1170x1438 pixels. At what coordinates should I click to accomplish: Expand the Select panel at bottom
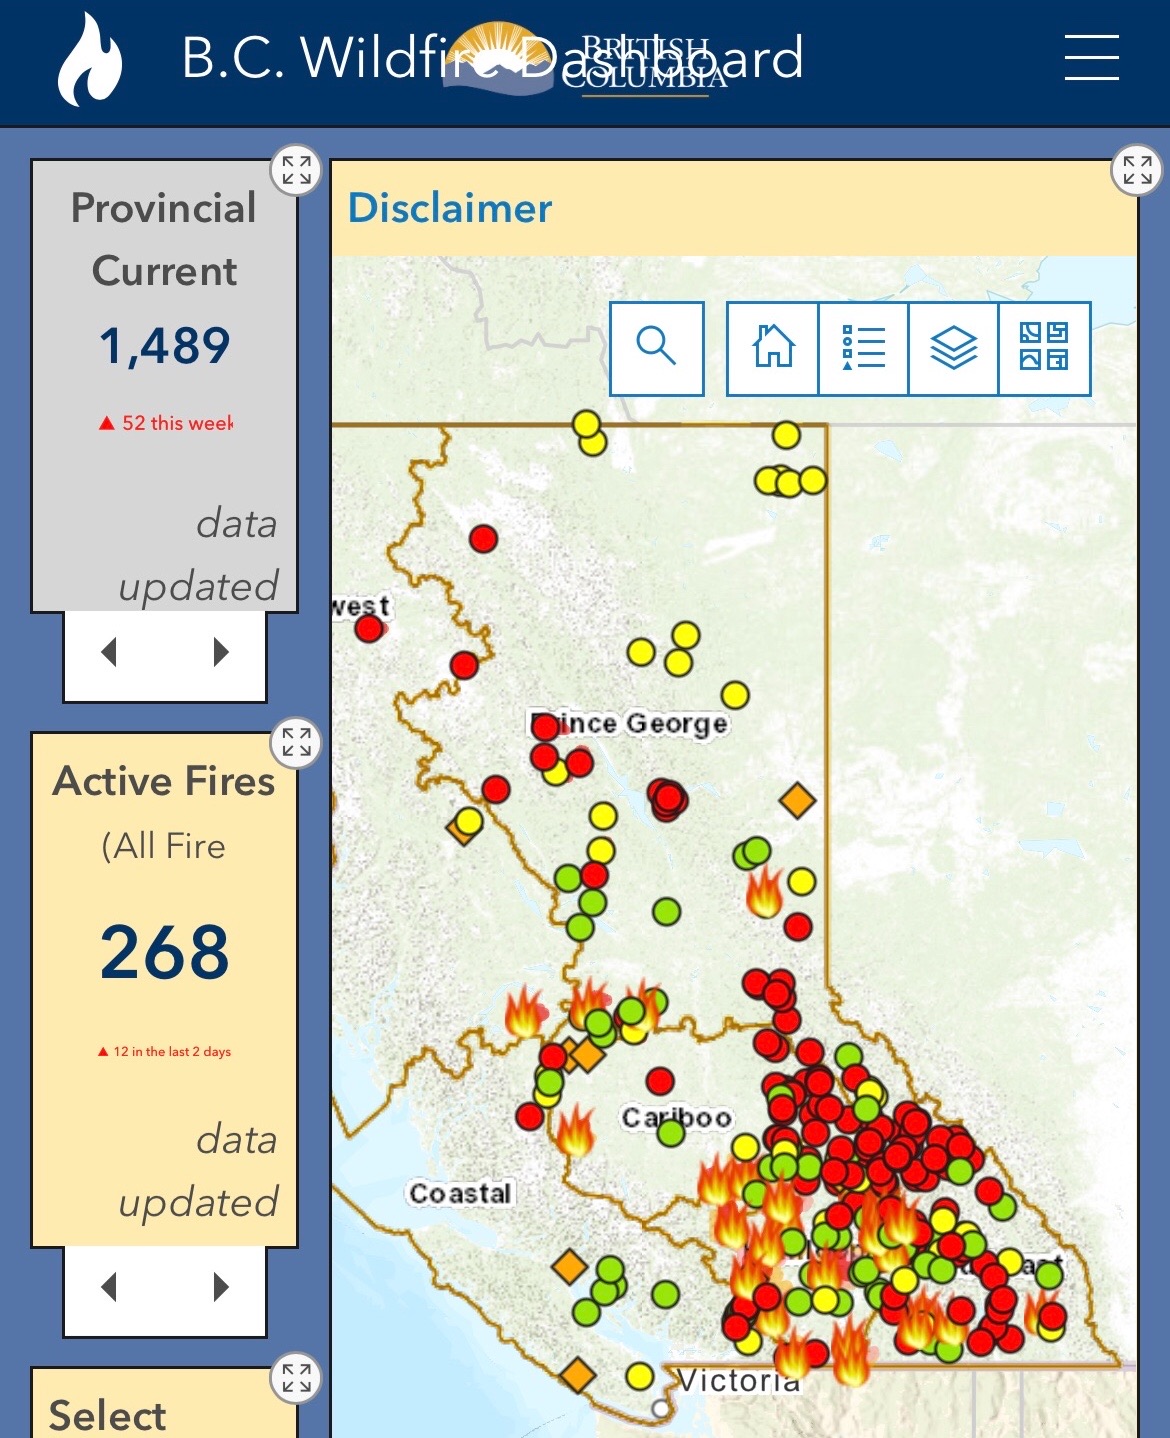coord(296,1378)
